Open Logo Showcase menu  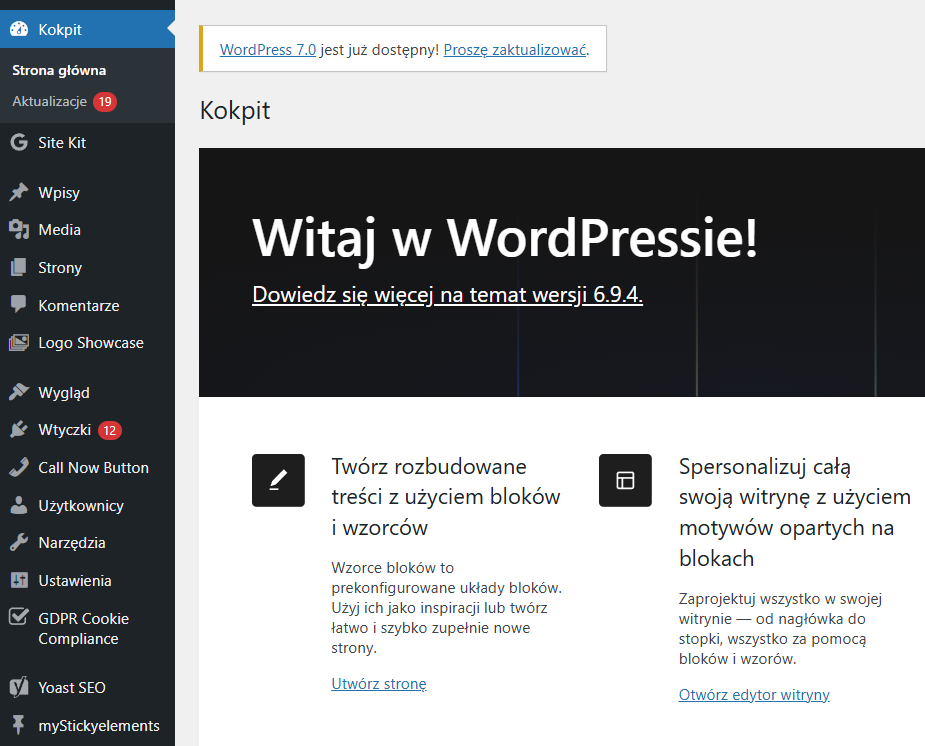87,343
